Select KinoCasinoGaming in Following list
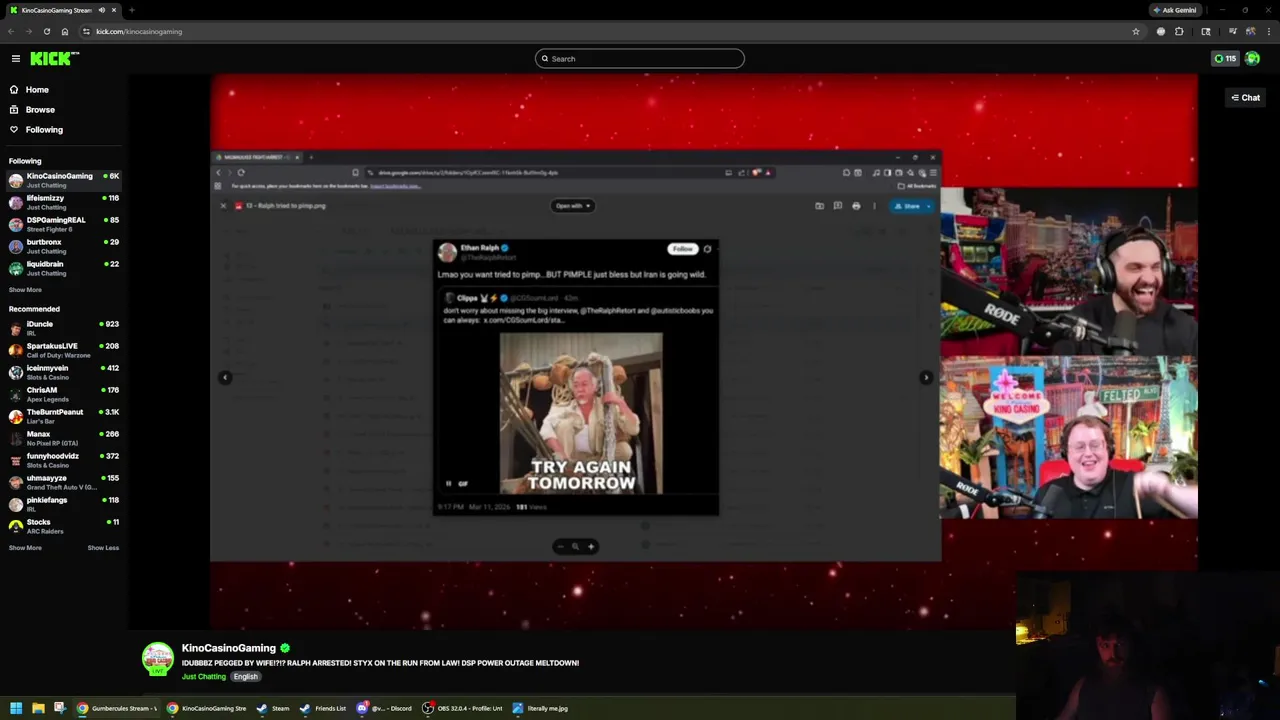Screen dimensions: 1280x720 pyautogui.click(x=63, y=180)
